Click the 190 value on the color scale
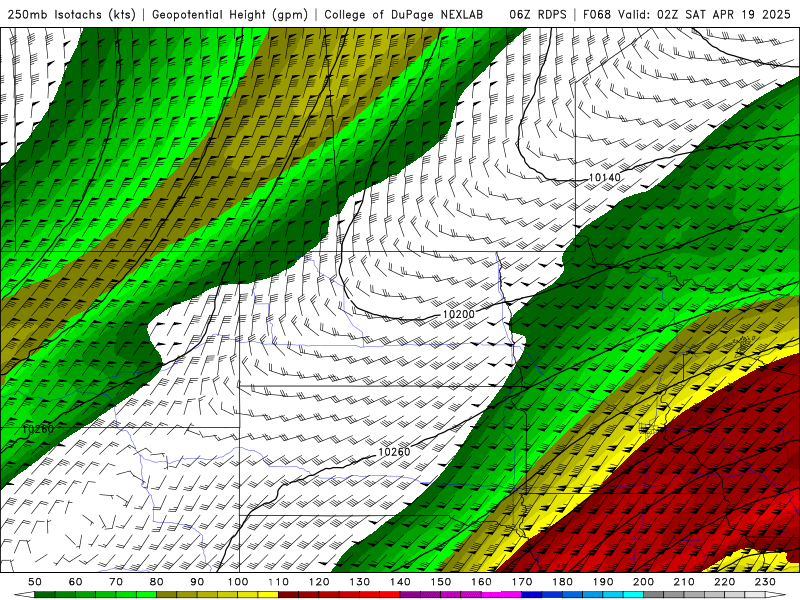The width and height of the screenshot is (800, 600). click(x=603, y=582)
